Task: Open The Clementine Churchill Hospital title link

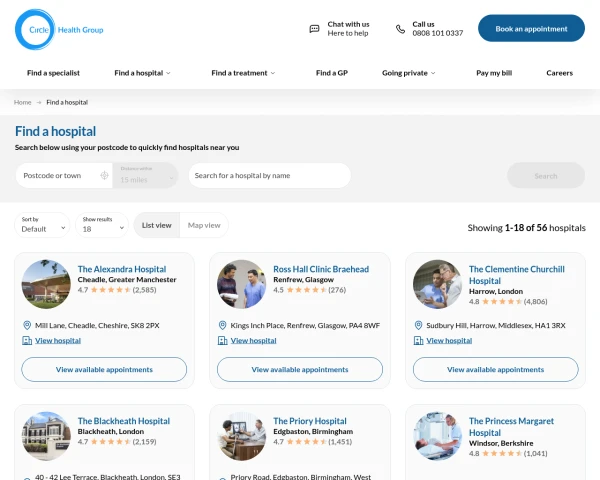Action: click(x=517, y=275)
